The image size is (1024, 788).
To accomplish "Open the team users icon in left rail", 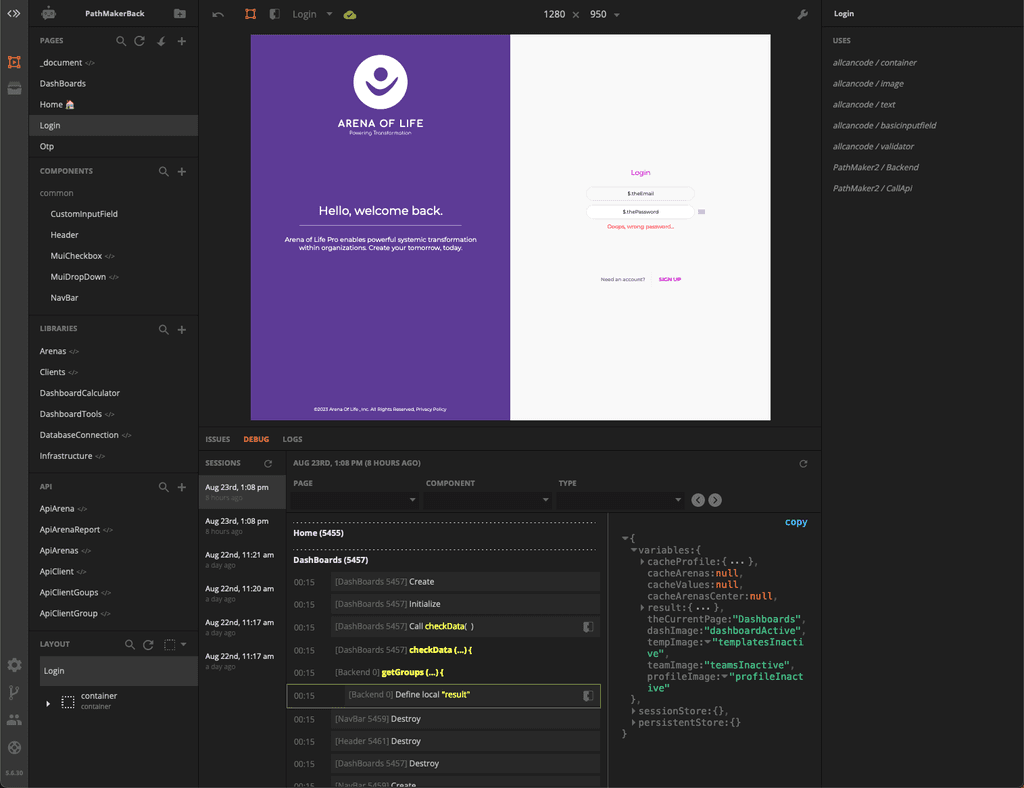I will click(x=14, y=719).
